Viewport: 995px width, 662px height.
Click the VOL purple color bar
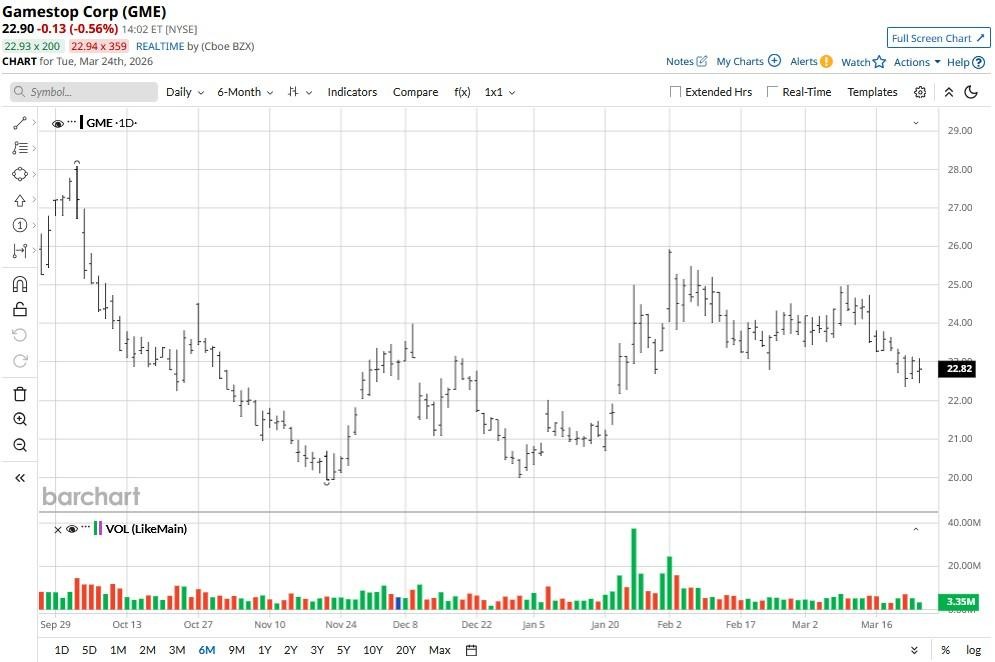(x=100, y=528)
